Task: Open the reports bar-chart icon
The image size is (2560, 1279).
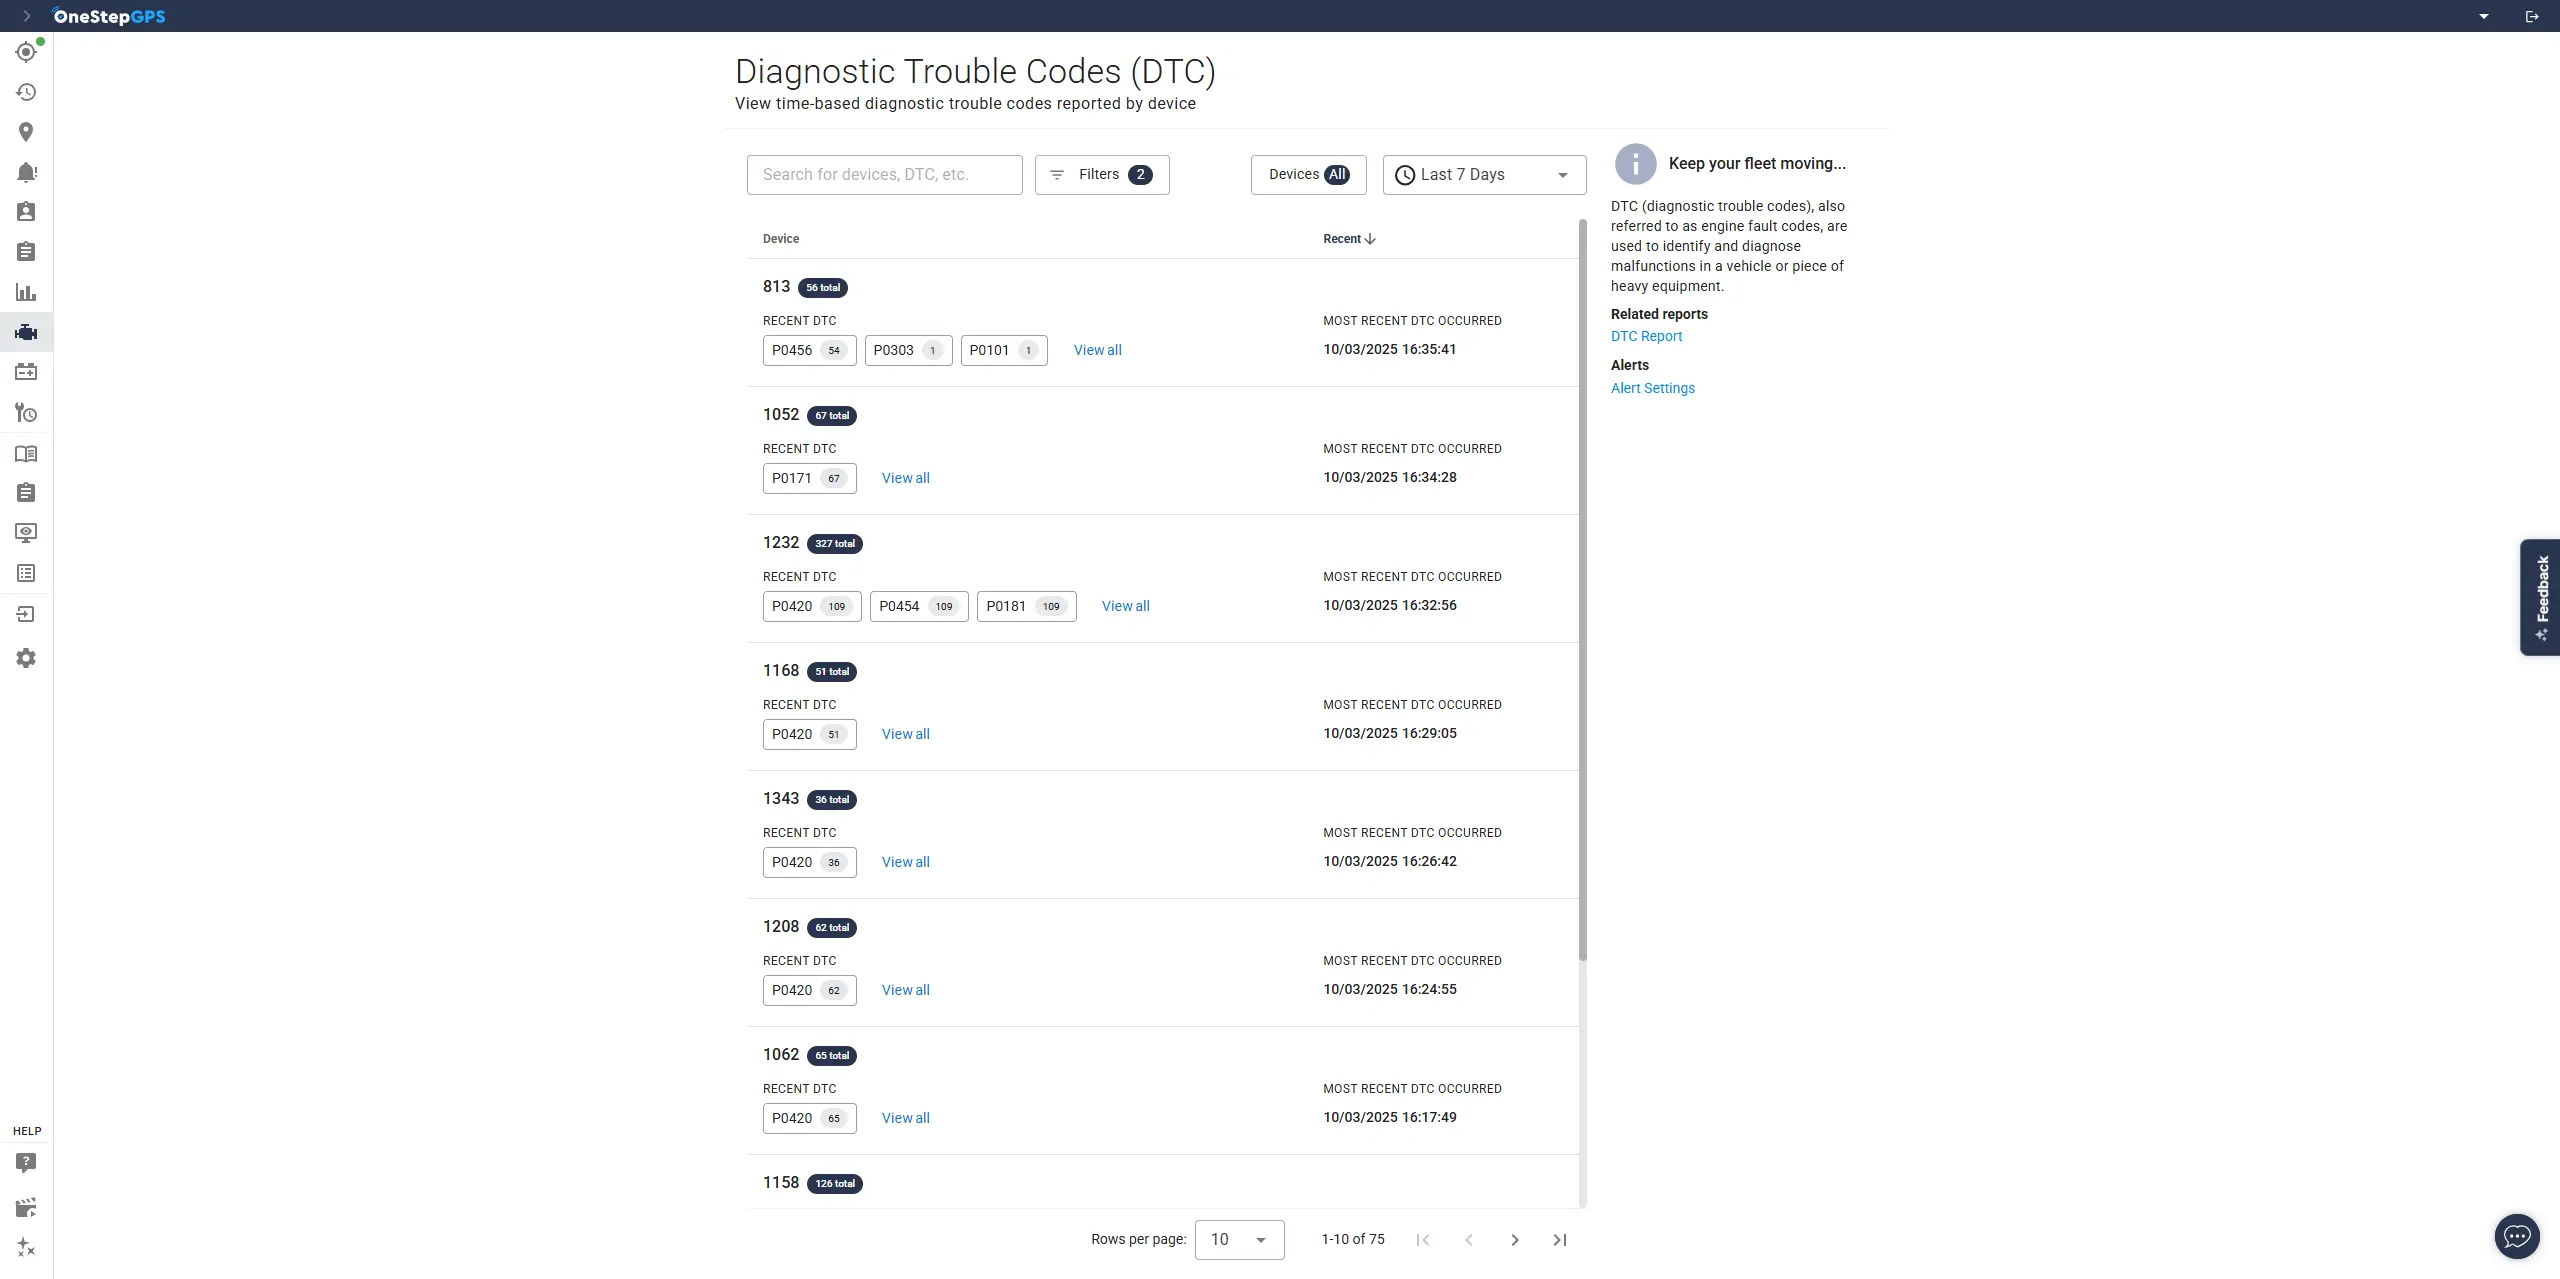Action: click(x=25, y=292)
